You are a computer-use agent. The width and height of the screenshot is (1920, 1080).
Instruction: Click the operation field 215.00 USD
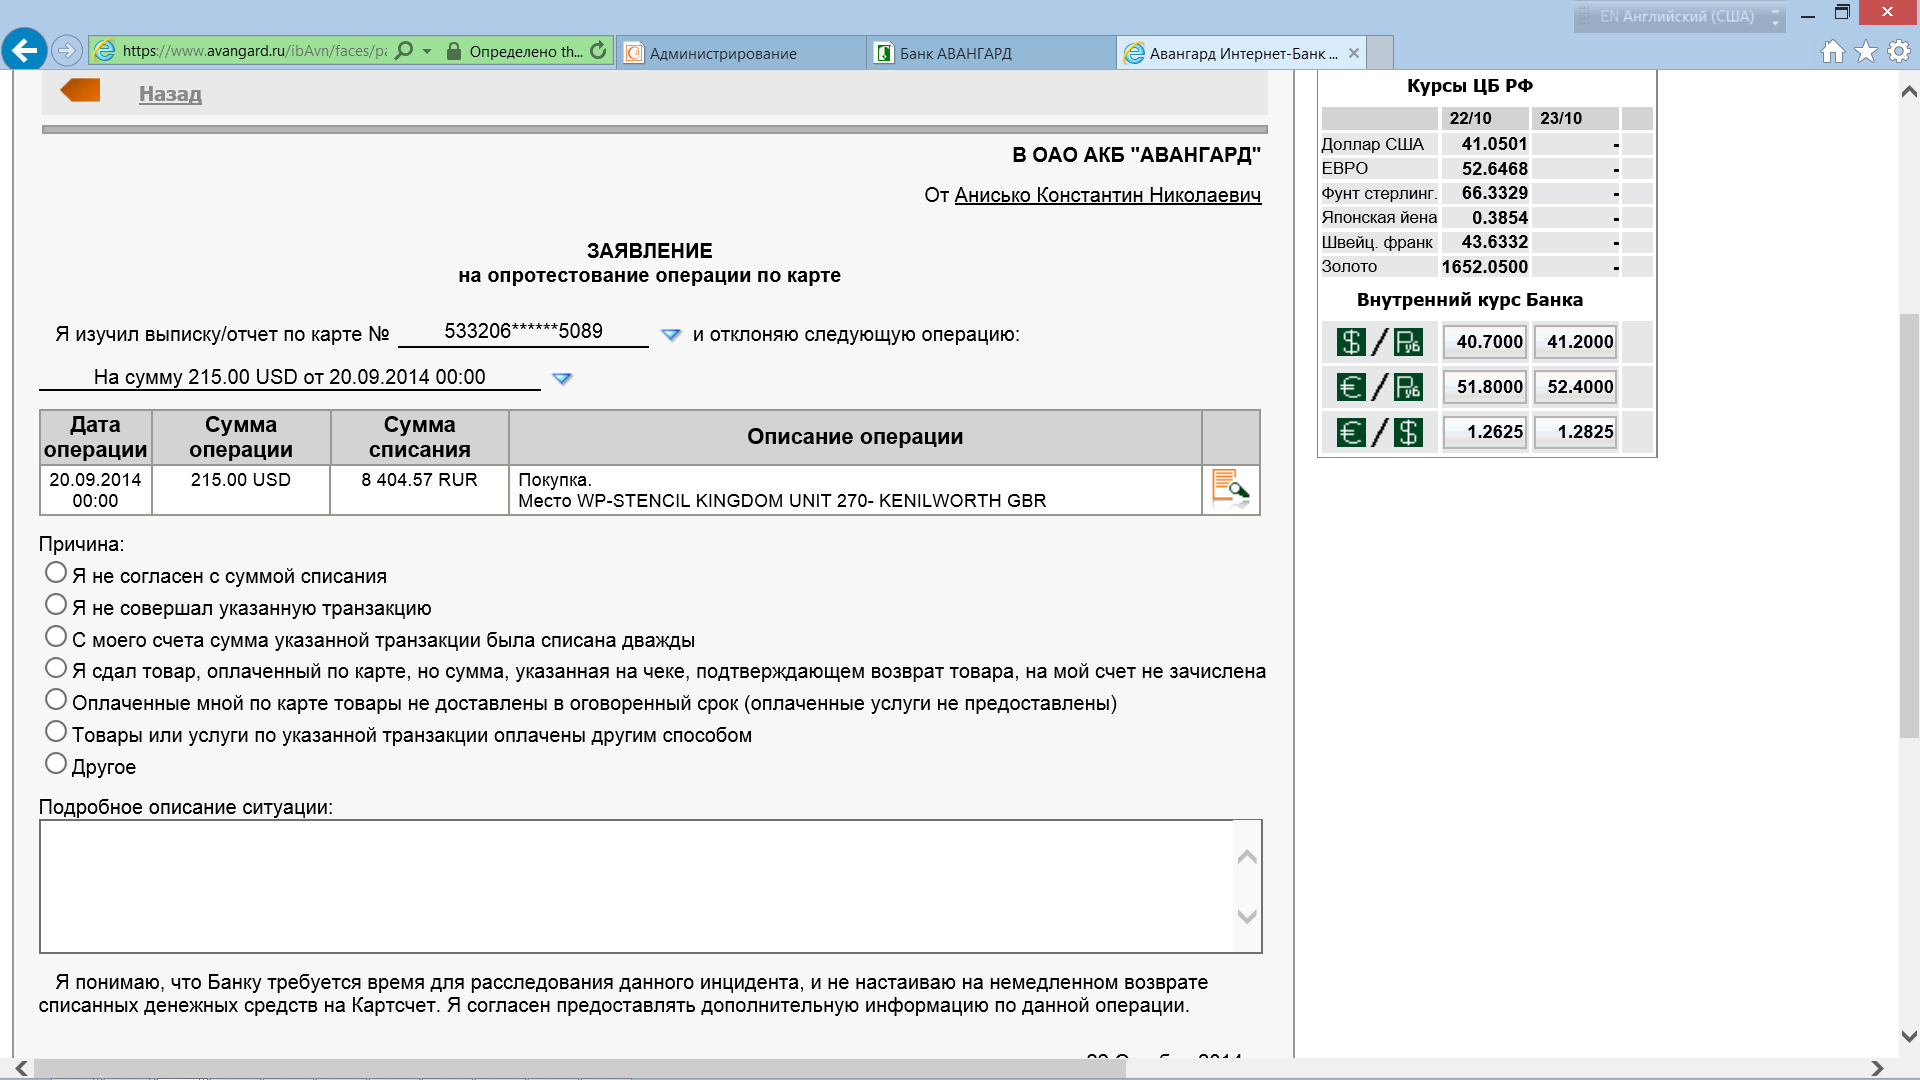(x=290, y=377)
